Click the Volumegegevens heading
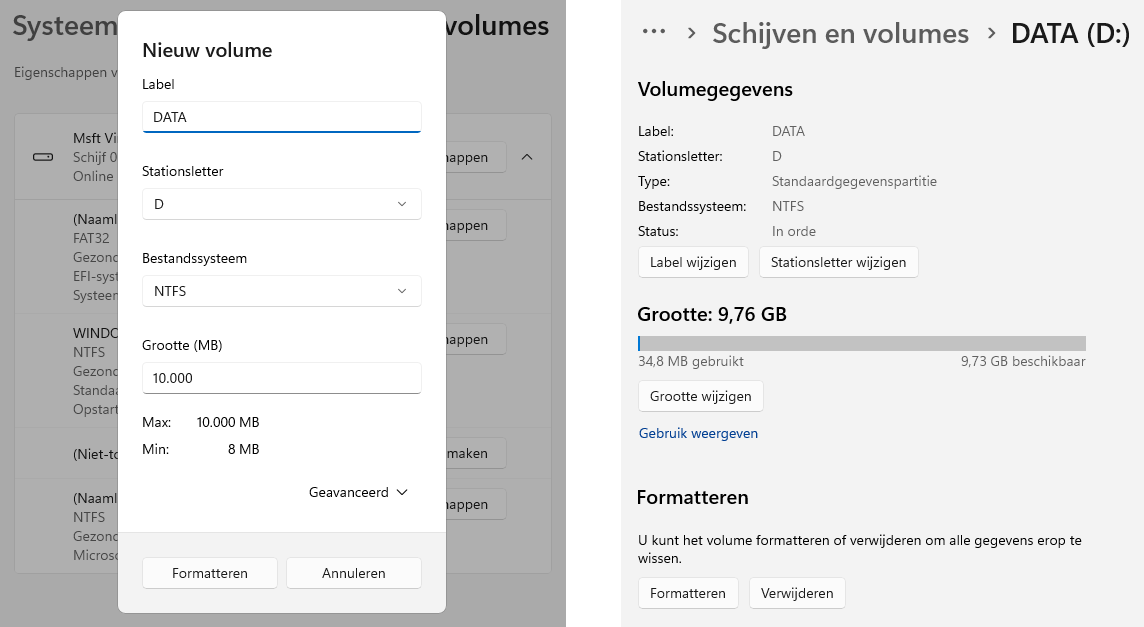 [x=715, y=89]
